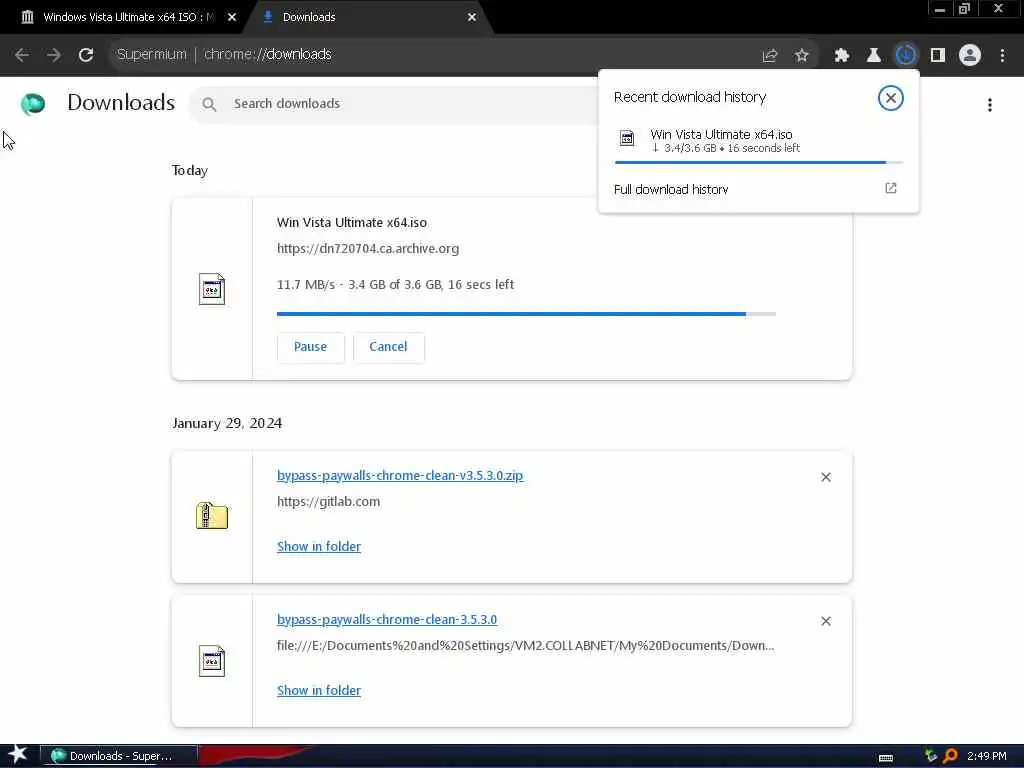Click the ISO file icon in popup

[627, 138]
